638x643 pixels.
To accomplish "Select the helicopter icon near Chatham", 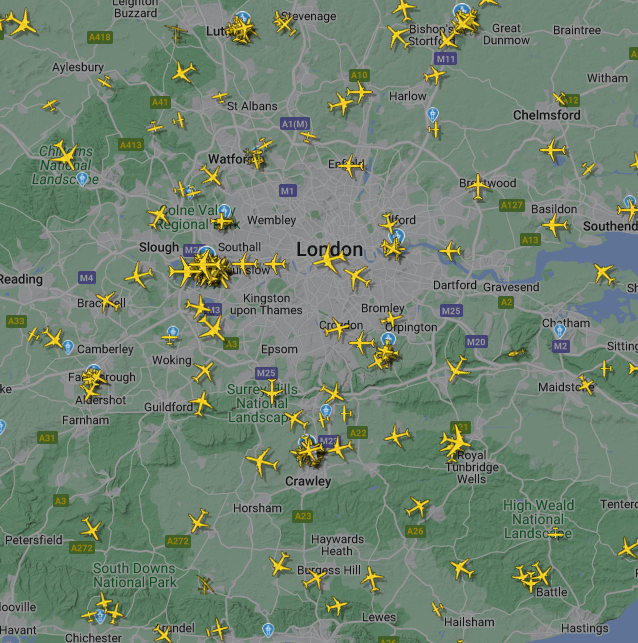I will [x=517, y=353].
